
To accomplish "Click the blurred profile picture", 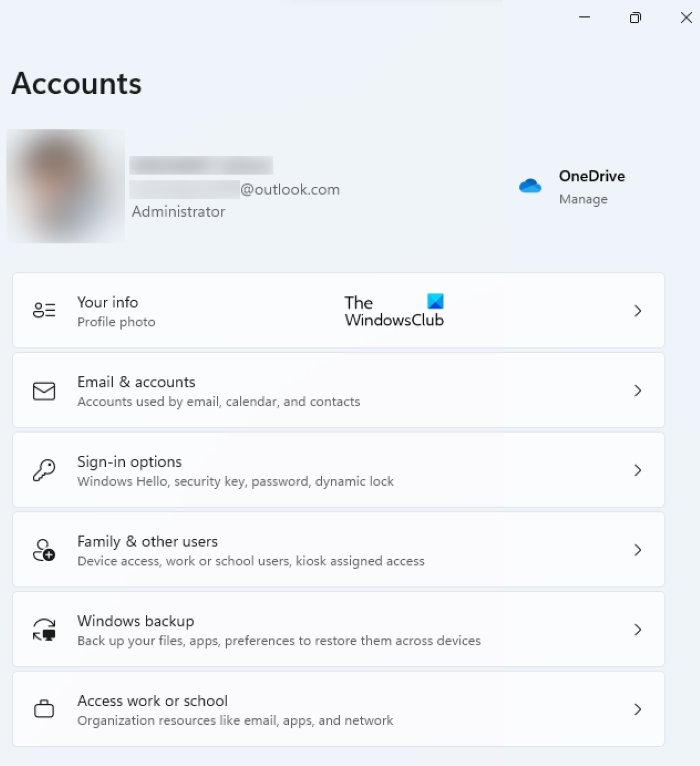I will click(x=66, y=186).
